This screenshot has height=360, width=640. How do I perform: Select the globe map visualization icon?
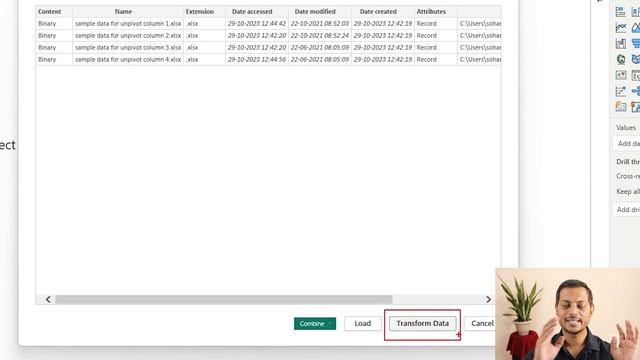[620, 60]
